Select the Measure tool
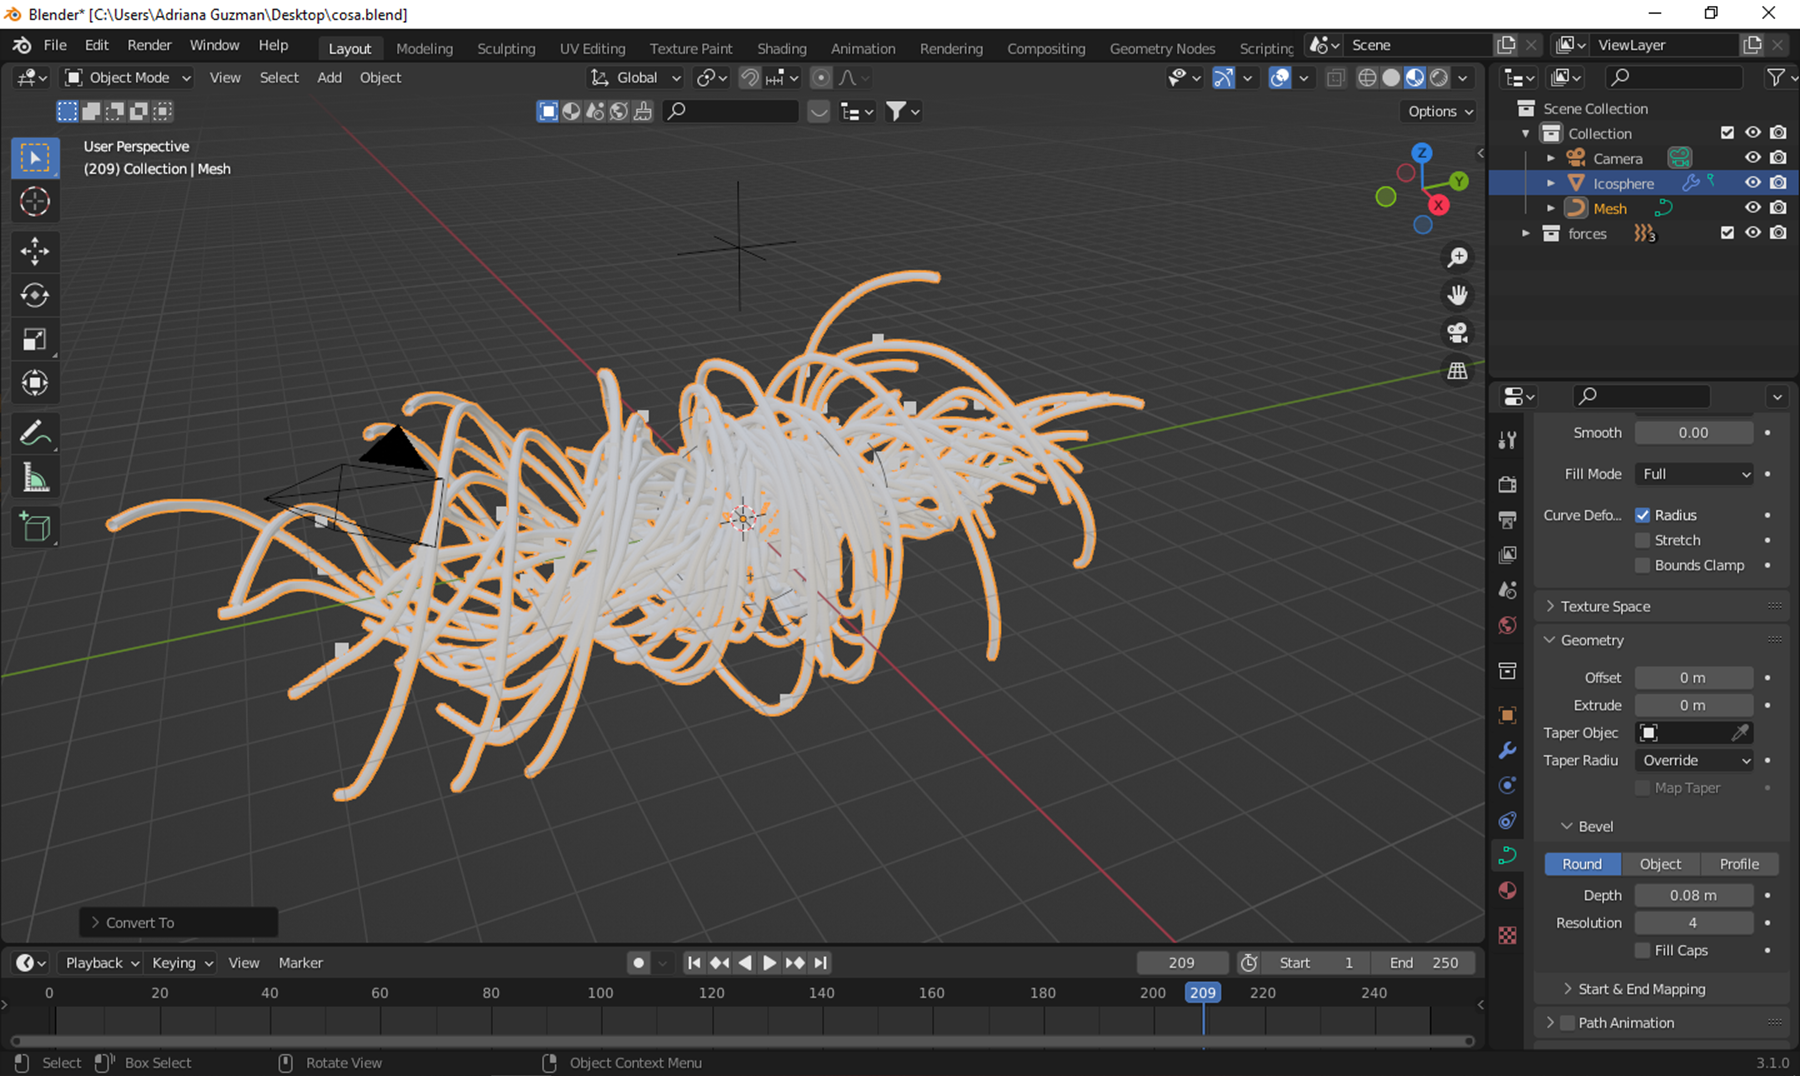The height and width of the screenshot is (1076, 1800). click(x=35, y=478)
